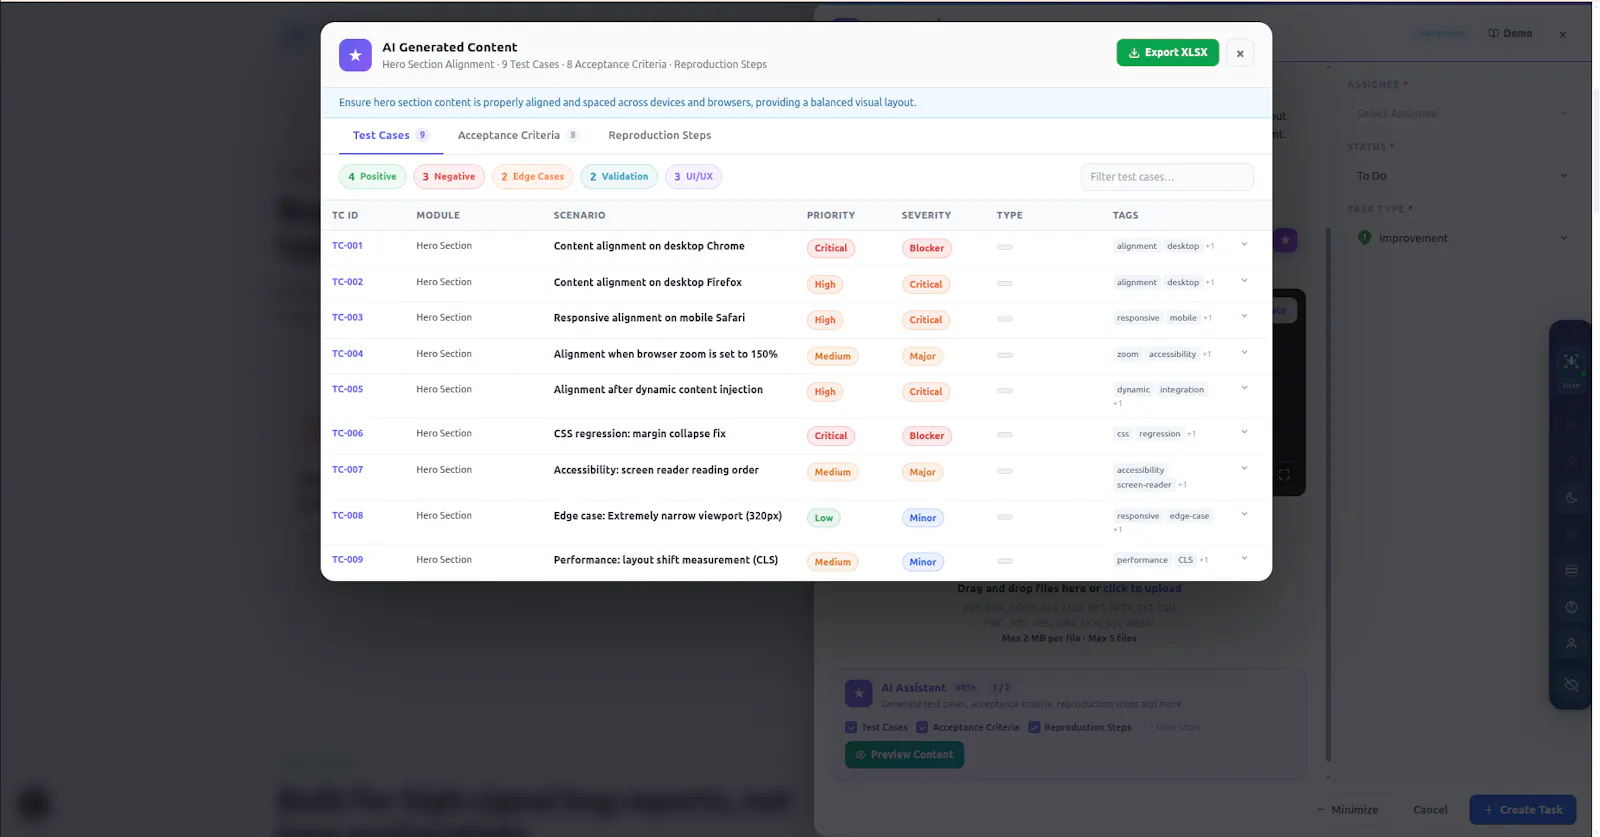Toggle the Reproduction Steps checkbox in AI Assistant
Screen dimensions: 1600x837
(1034, 728)
